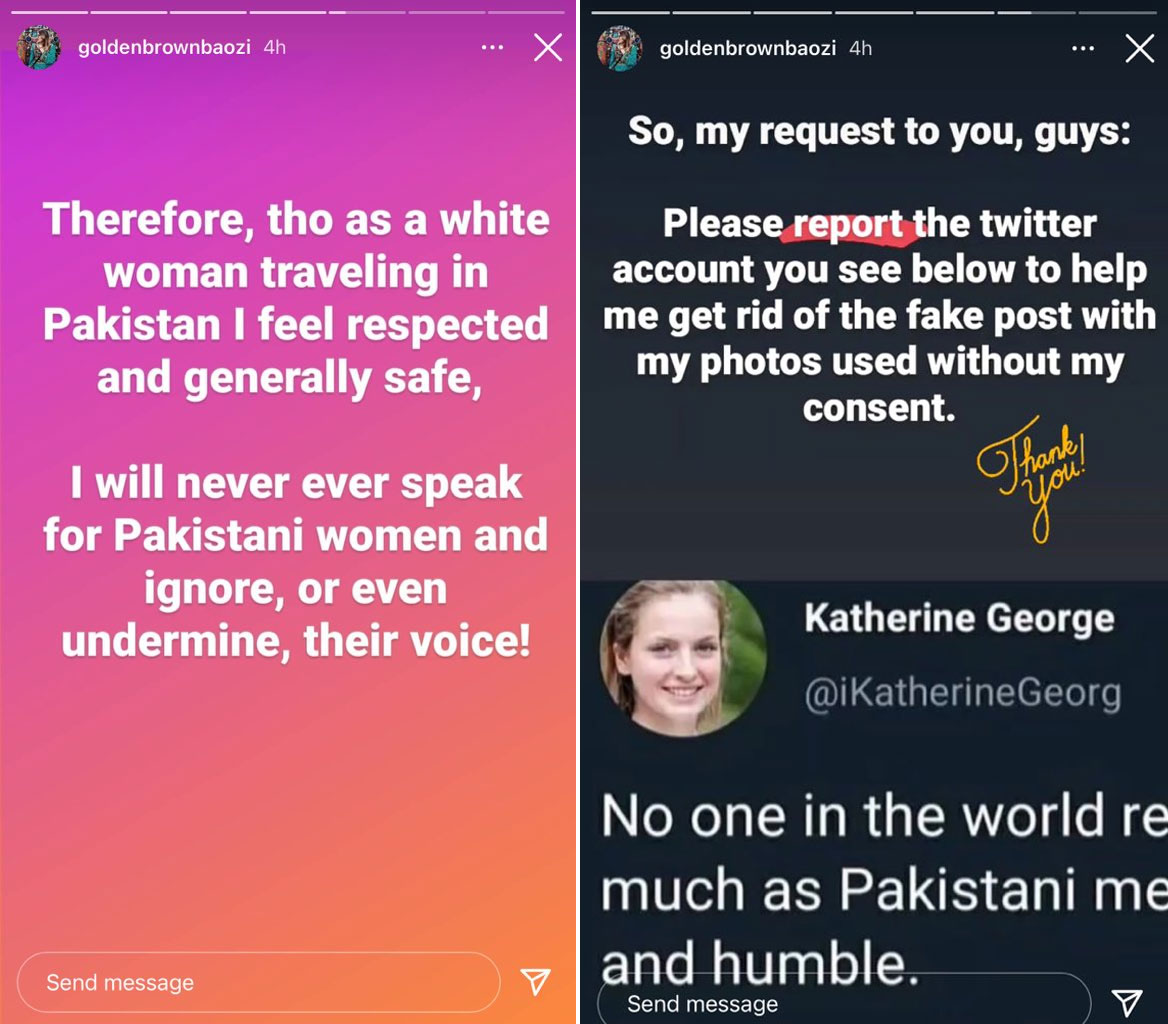Click the Katherine George display name

(x=959, y=618)
